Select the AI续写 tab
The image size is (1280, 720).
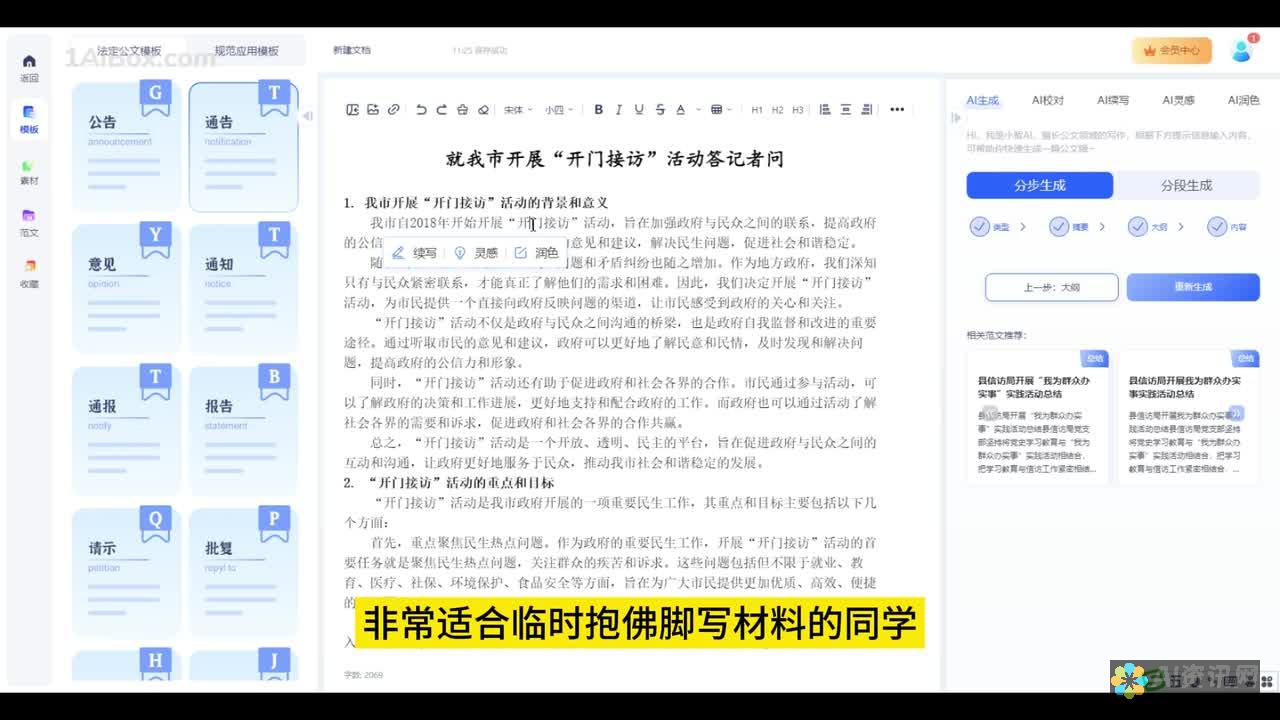pyautogui.click(x=1112, y=100)
